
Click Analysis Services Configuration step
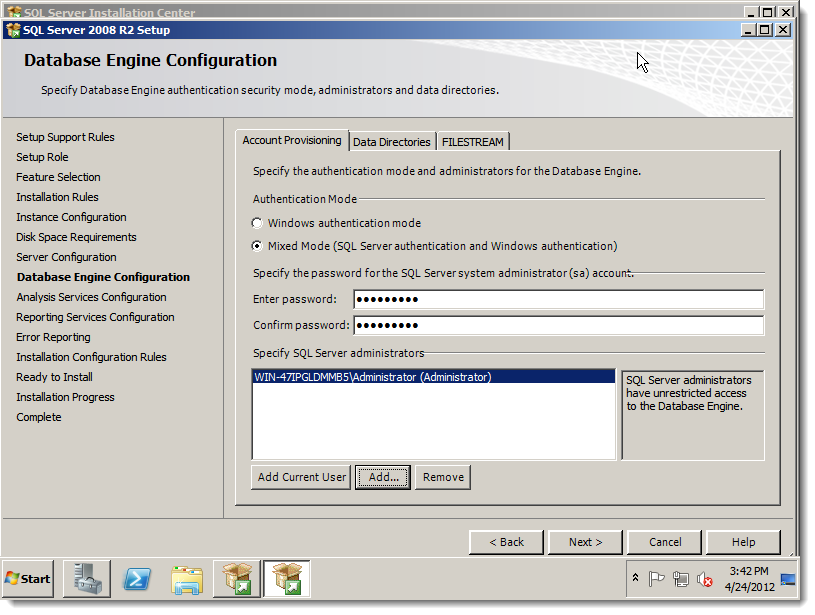[91, 297]
